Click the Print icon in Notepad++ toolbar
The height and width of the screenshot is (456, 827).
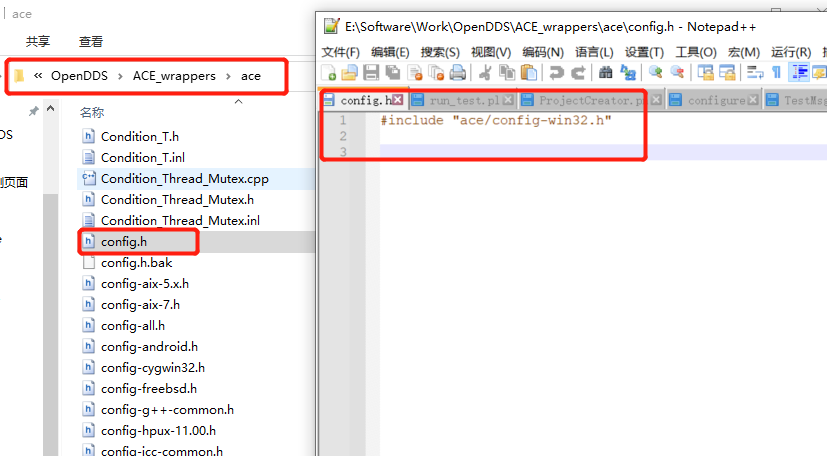pos(458,73)
